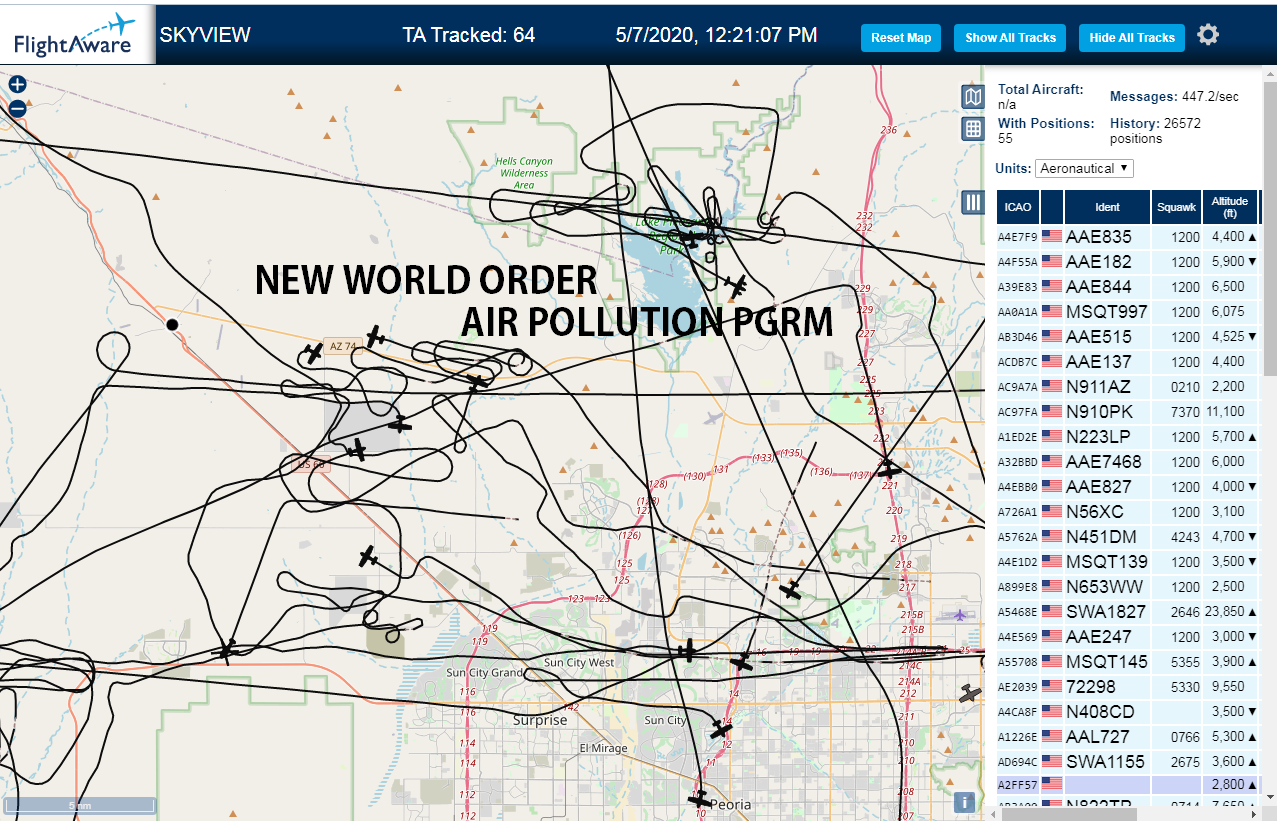Viewport: 1277px width, 821px height.
Task: Select aircraft row N408CD
Action: (1128, 712)
